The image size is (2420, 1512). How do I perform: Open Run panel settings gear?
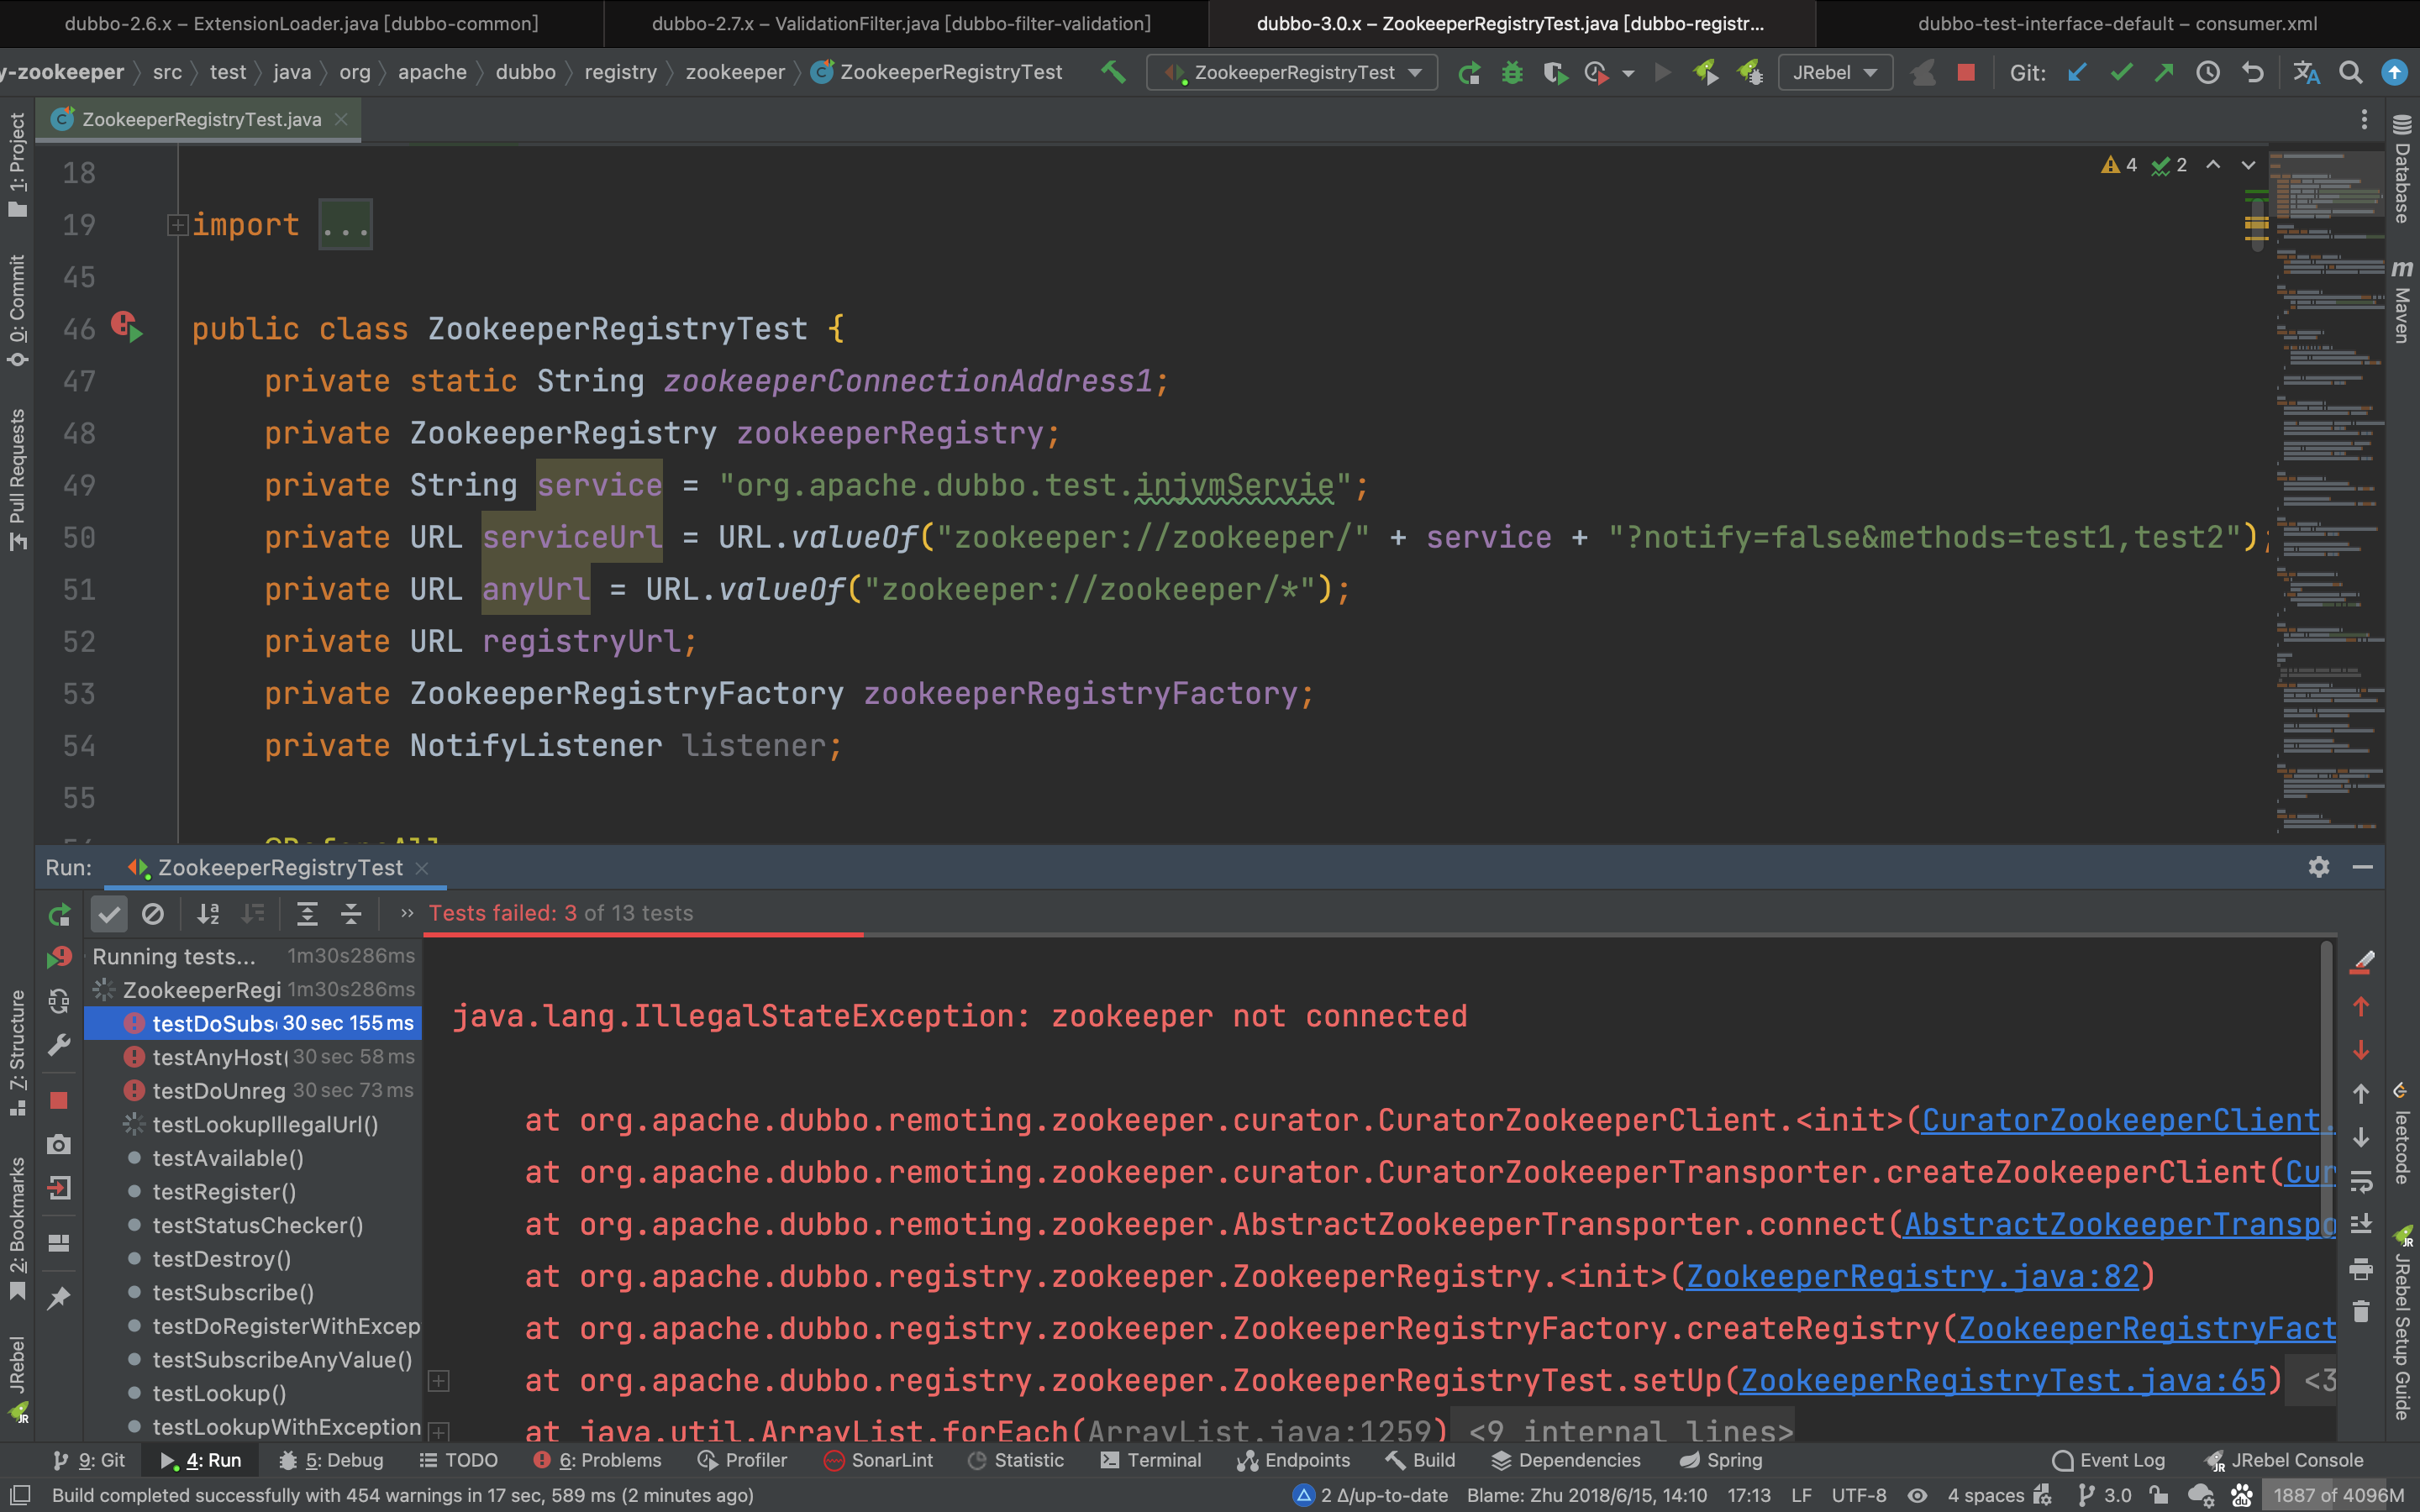[x=2318, y=867]
